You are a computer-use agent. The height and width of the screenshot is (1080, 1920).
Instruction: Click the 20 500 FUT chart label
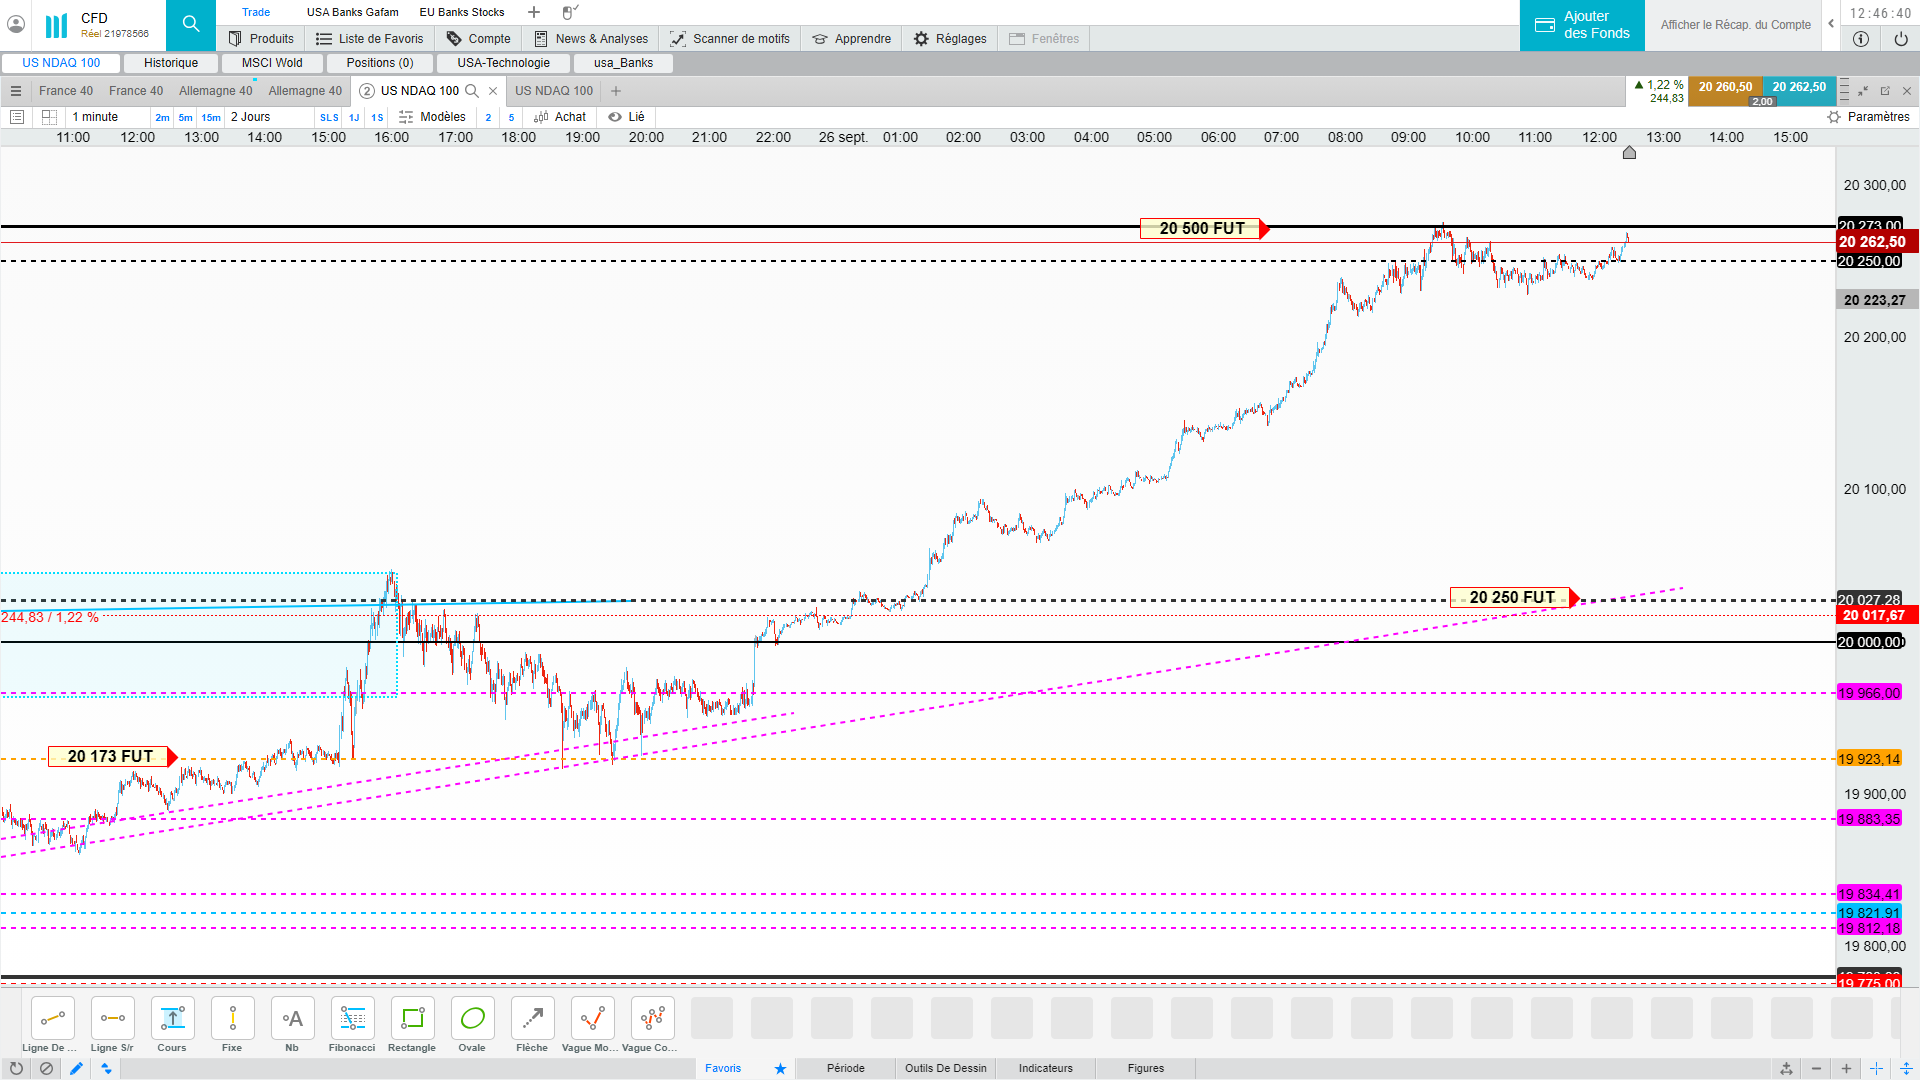(x=1202, y=229)
